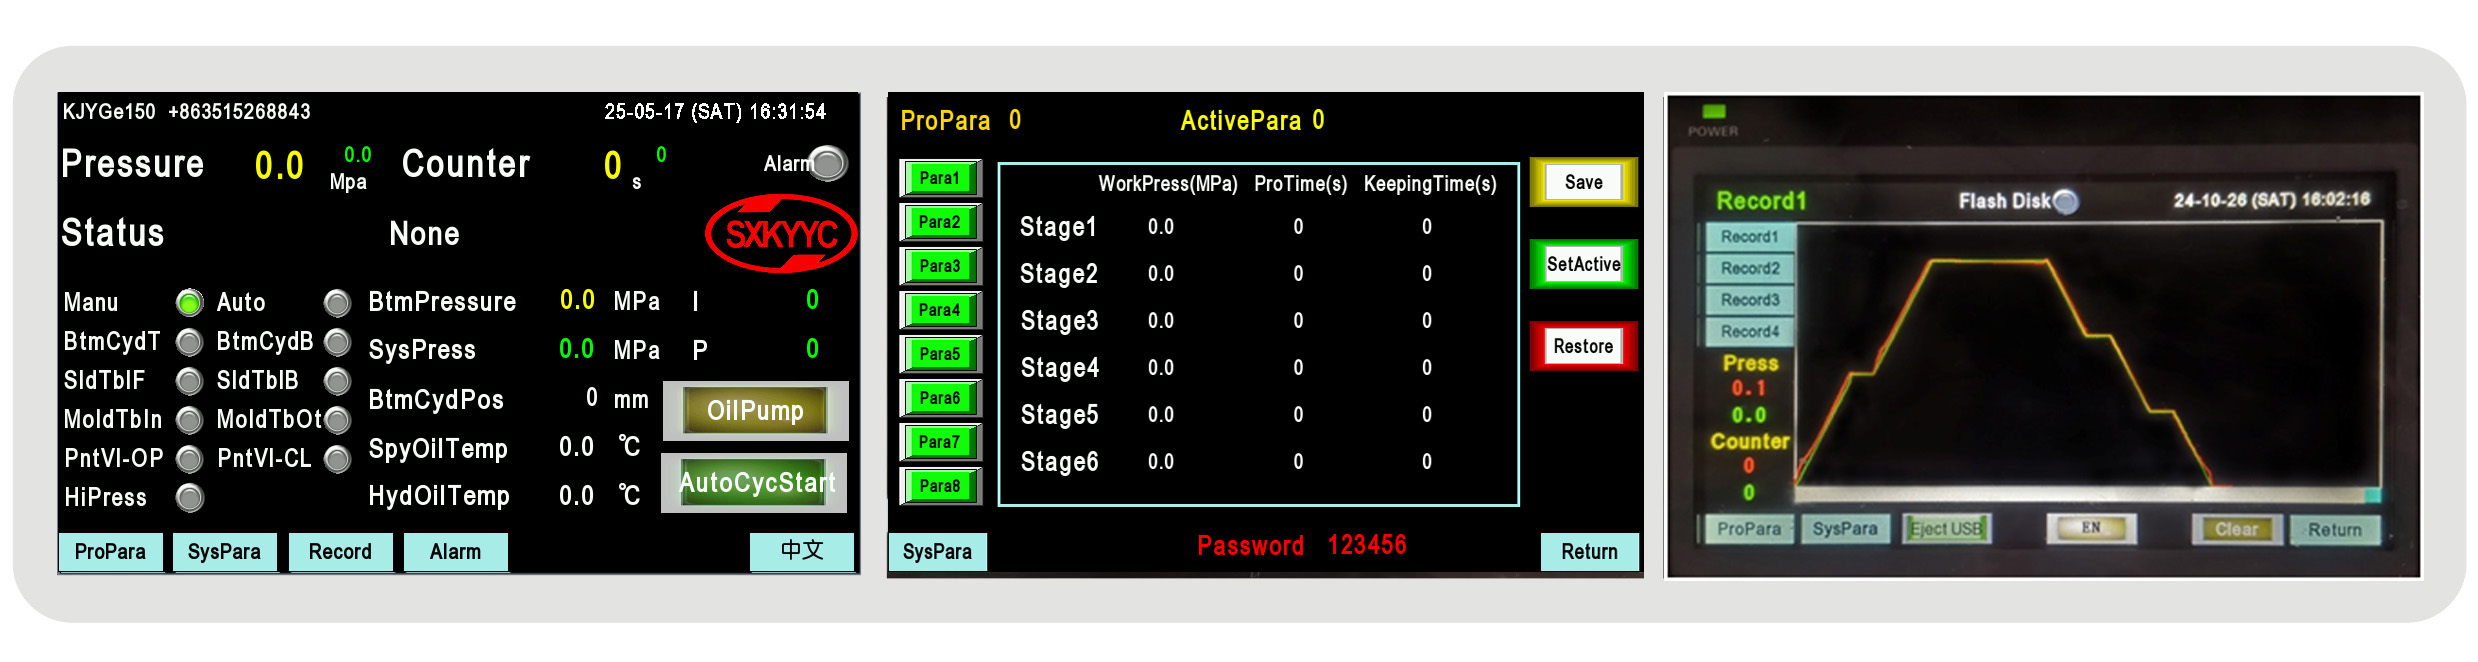Screen dimensions: 2478x662
Task: Select Record3 from the record list
Action: pos(1749,300)
